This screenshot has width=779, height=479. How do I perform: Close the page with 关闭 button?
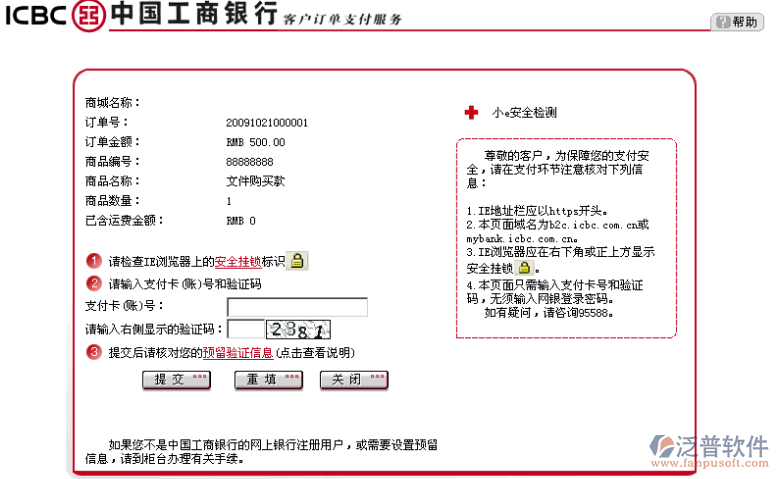(354, 380)
